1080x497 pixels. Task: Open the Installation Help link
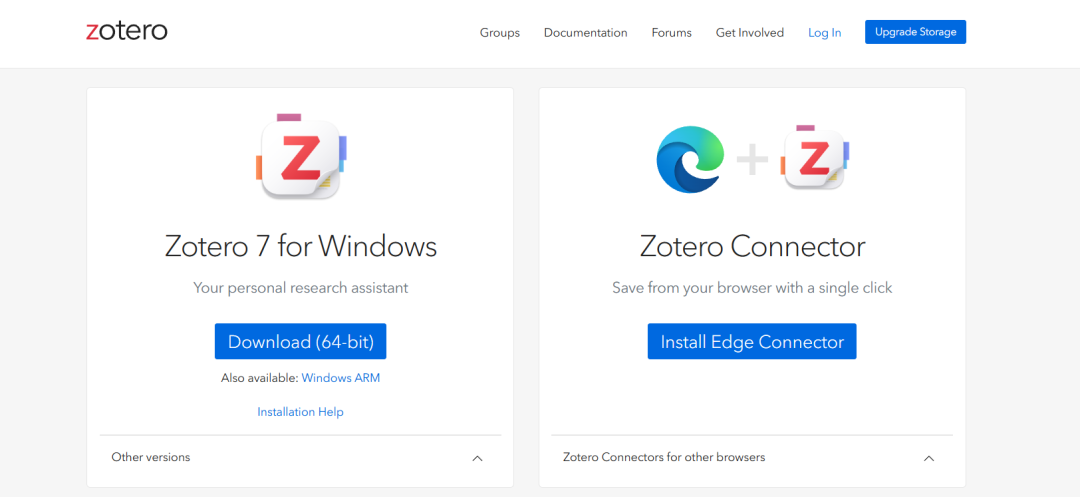pyautogui.click(x=300, y=412)
